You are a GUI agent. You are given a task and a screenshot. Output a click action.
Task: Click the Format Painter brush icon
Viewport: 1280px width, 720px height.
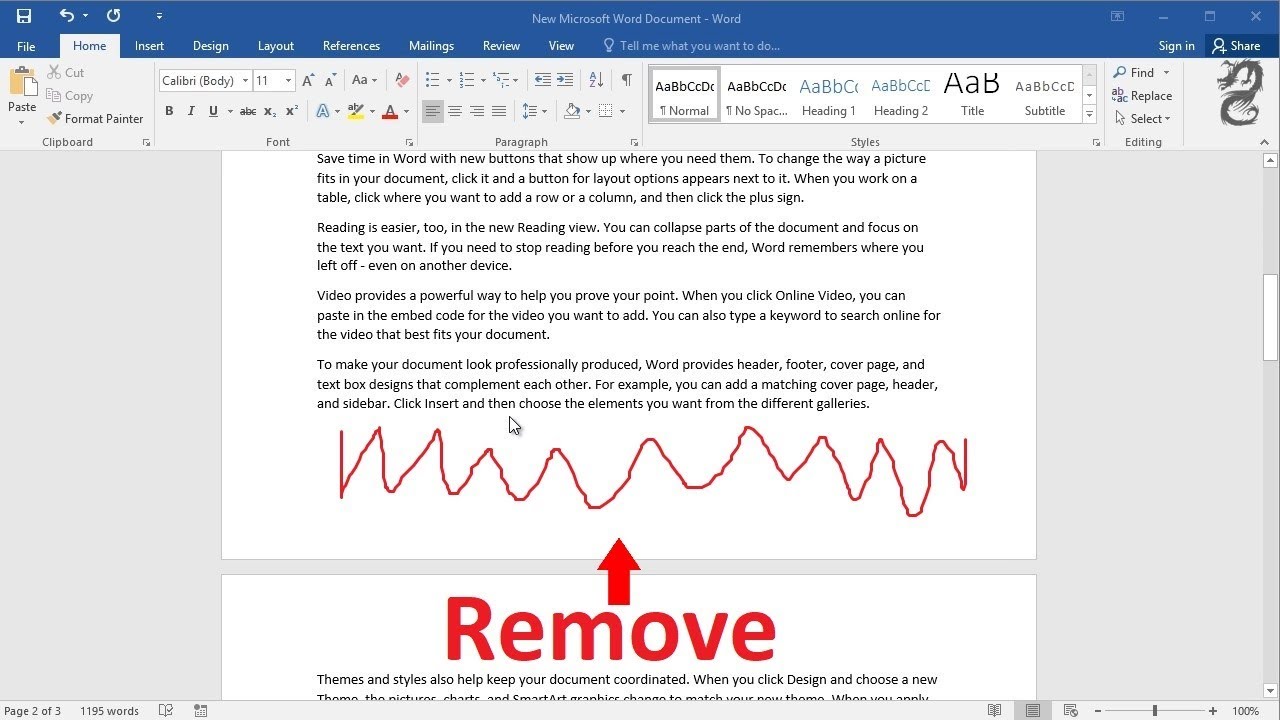pos(54,119)
